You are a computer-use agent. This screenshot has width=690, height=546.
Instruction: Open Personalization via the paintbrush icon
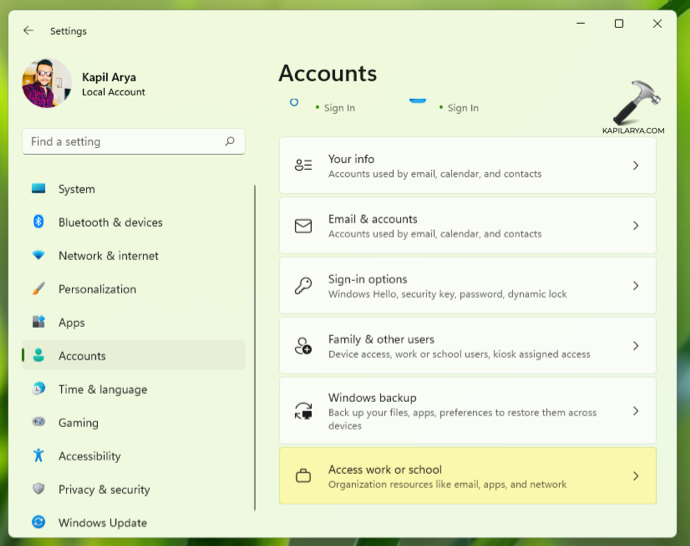click(39, 289)
